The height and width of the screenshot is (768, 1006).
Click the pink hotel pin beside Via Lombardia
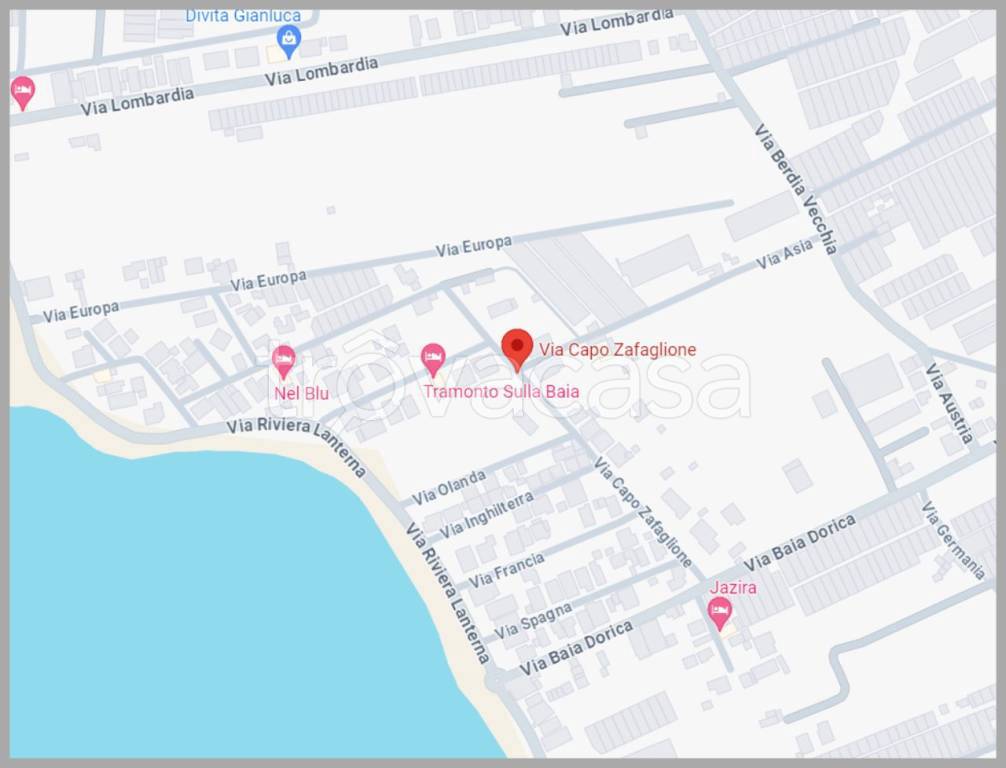(x=22, y=94)
